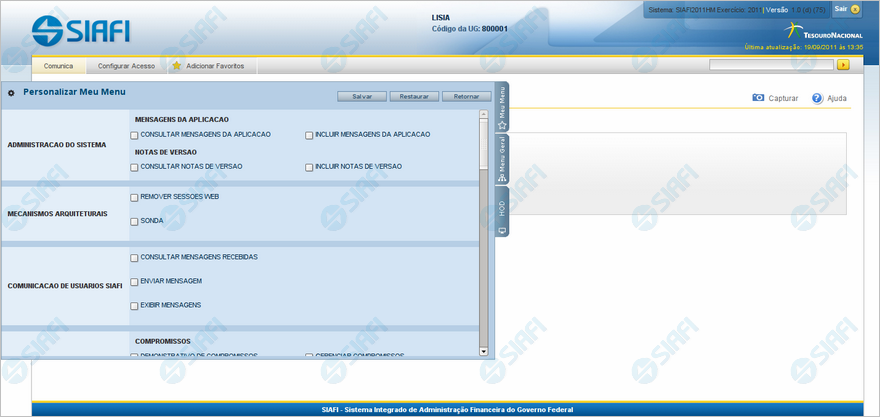
Task: Tick CONSULTAR MENSAGENS RECEBIDAS checkbox
Action: tap(134, 258)
